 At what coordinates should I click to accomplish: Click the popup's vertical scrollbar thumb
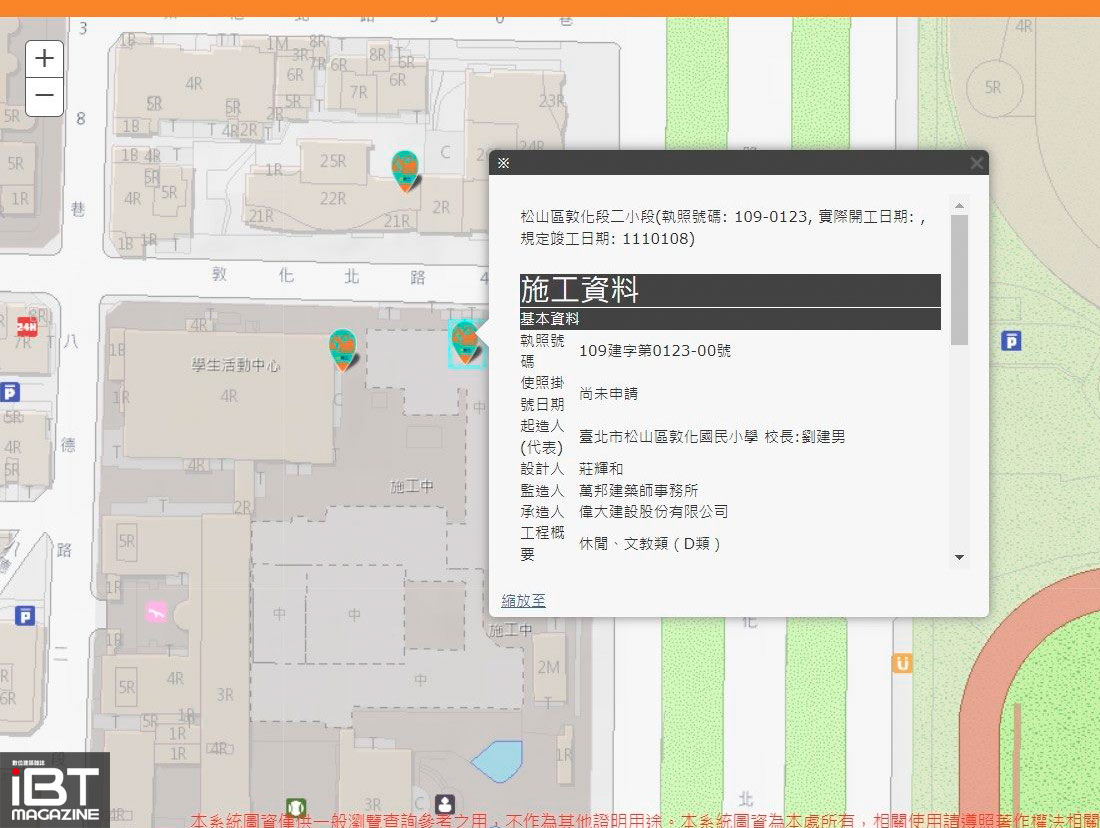coord(959,280)
